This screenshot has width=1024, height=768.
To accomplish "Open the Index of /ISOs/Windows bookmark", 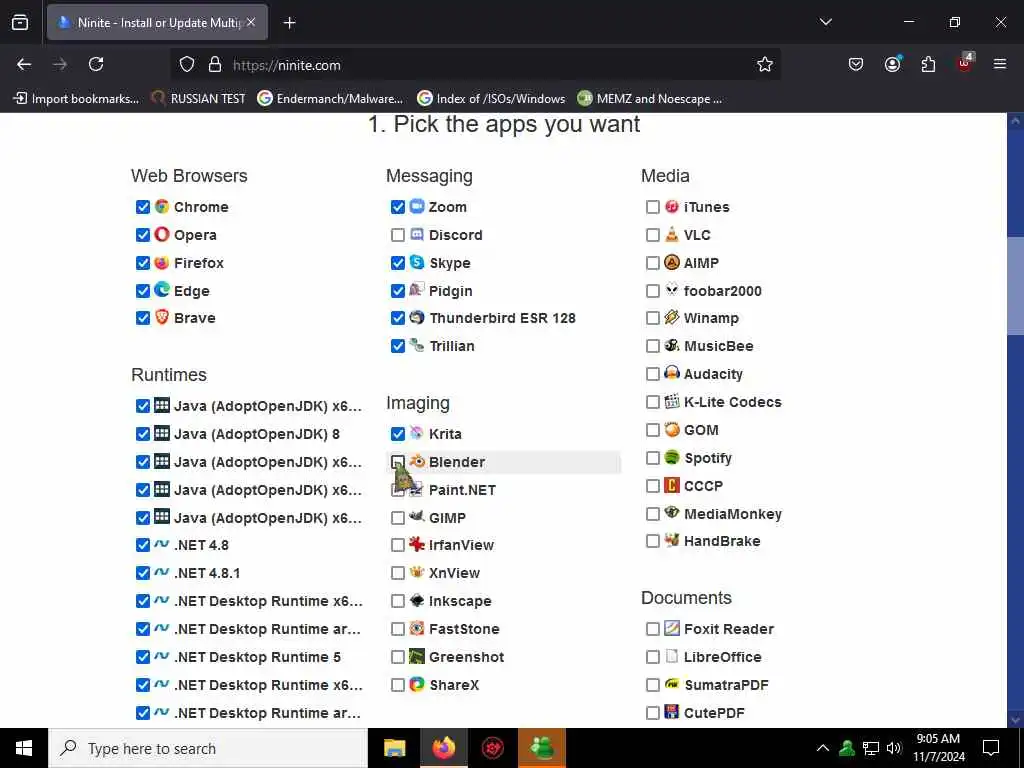I will tap(491, 99).
